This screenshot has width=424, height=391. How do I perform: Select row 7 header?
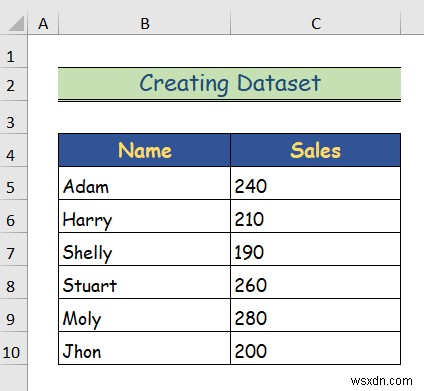click(x=13, y=249)
